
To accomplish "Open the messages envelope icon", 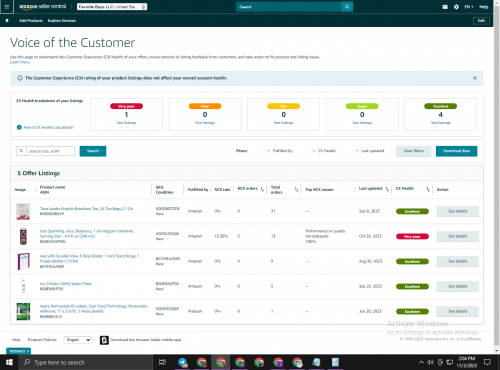I will click(x=445, y=7).
